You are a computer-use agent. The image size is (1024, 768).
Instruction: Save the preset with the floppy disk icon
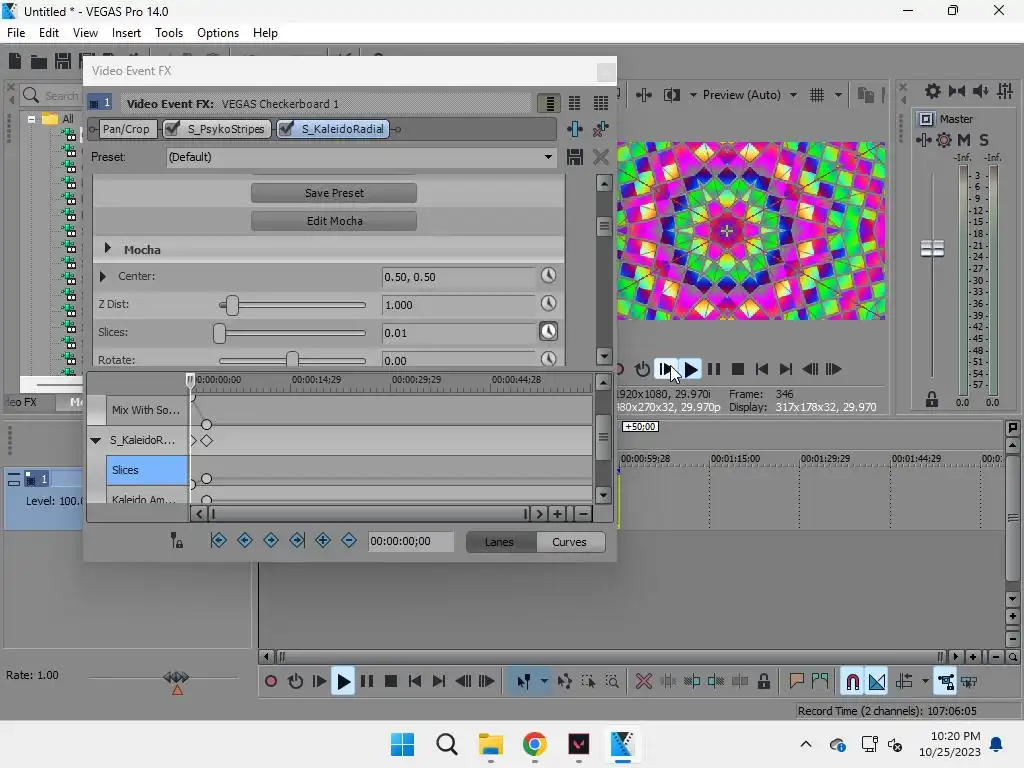coord(575,157)
